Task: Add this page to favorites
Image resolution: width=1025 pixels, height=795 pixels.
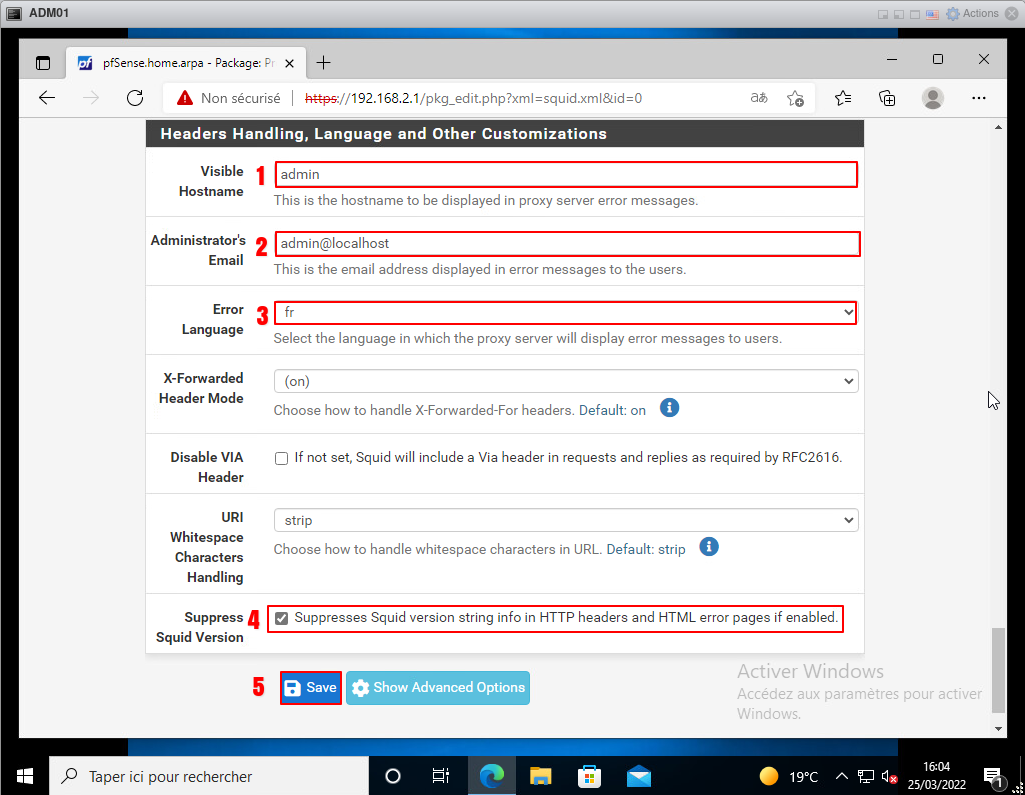Action: tap(795, 98)
